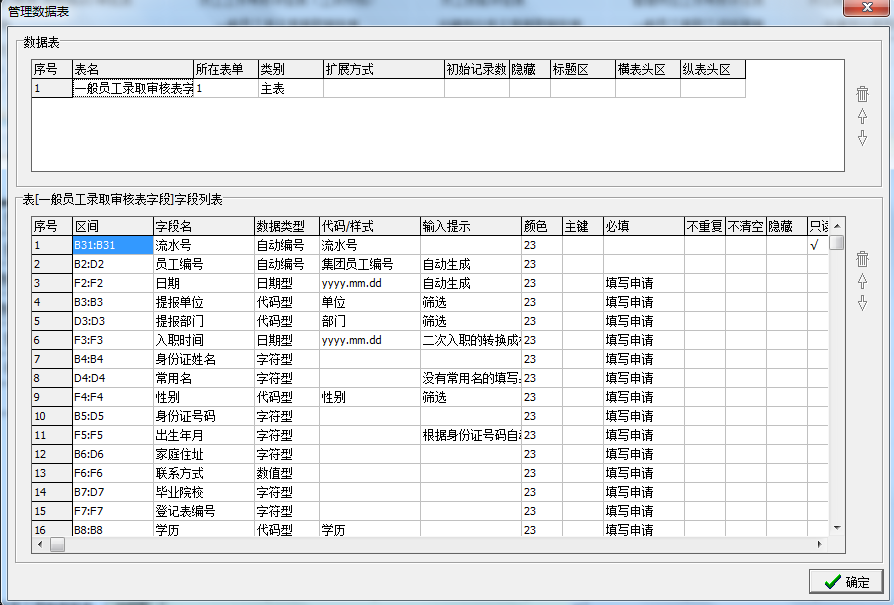Click 数值型 data type for 联系方式

(x=286, y=473)
